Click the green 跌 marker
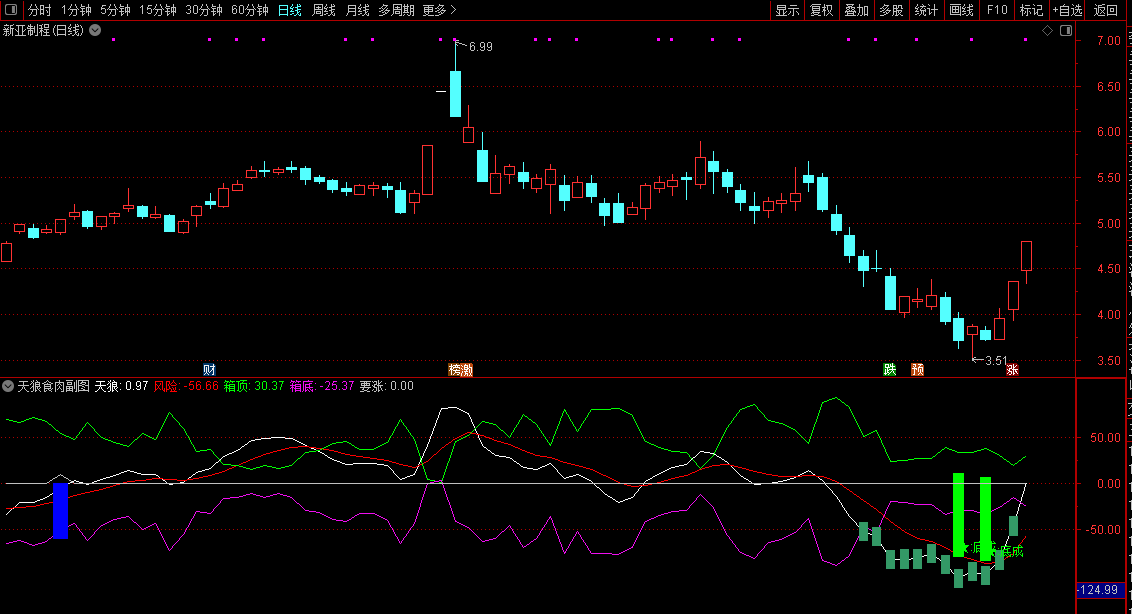1132x614 pixels. (890, 370)
